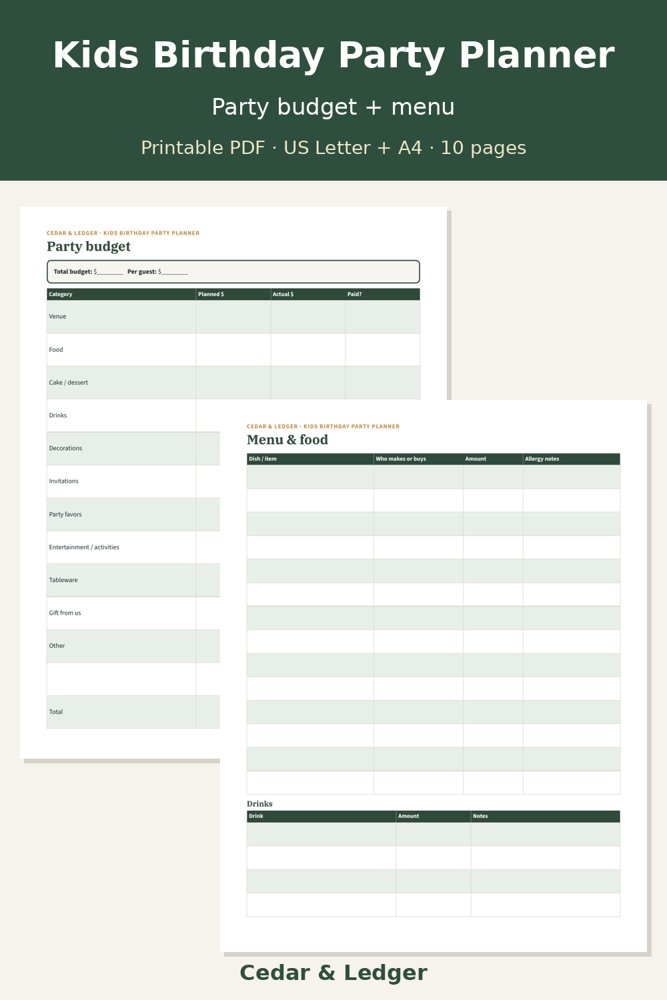Click the 'Dish / item' column header
Image resolution: width=667 pixels, height=1000 pixels.
(310, 459)
